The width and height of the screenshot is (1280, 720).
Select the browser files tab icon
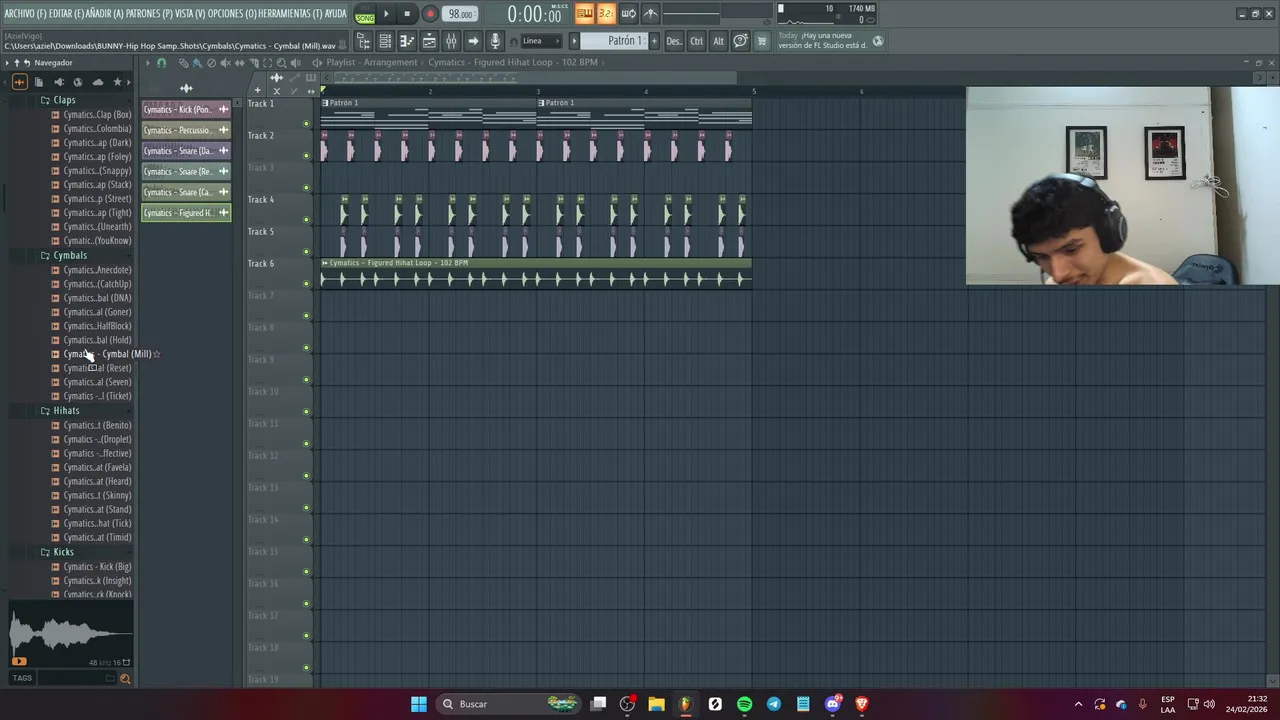coord(38,82)
